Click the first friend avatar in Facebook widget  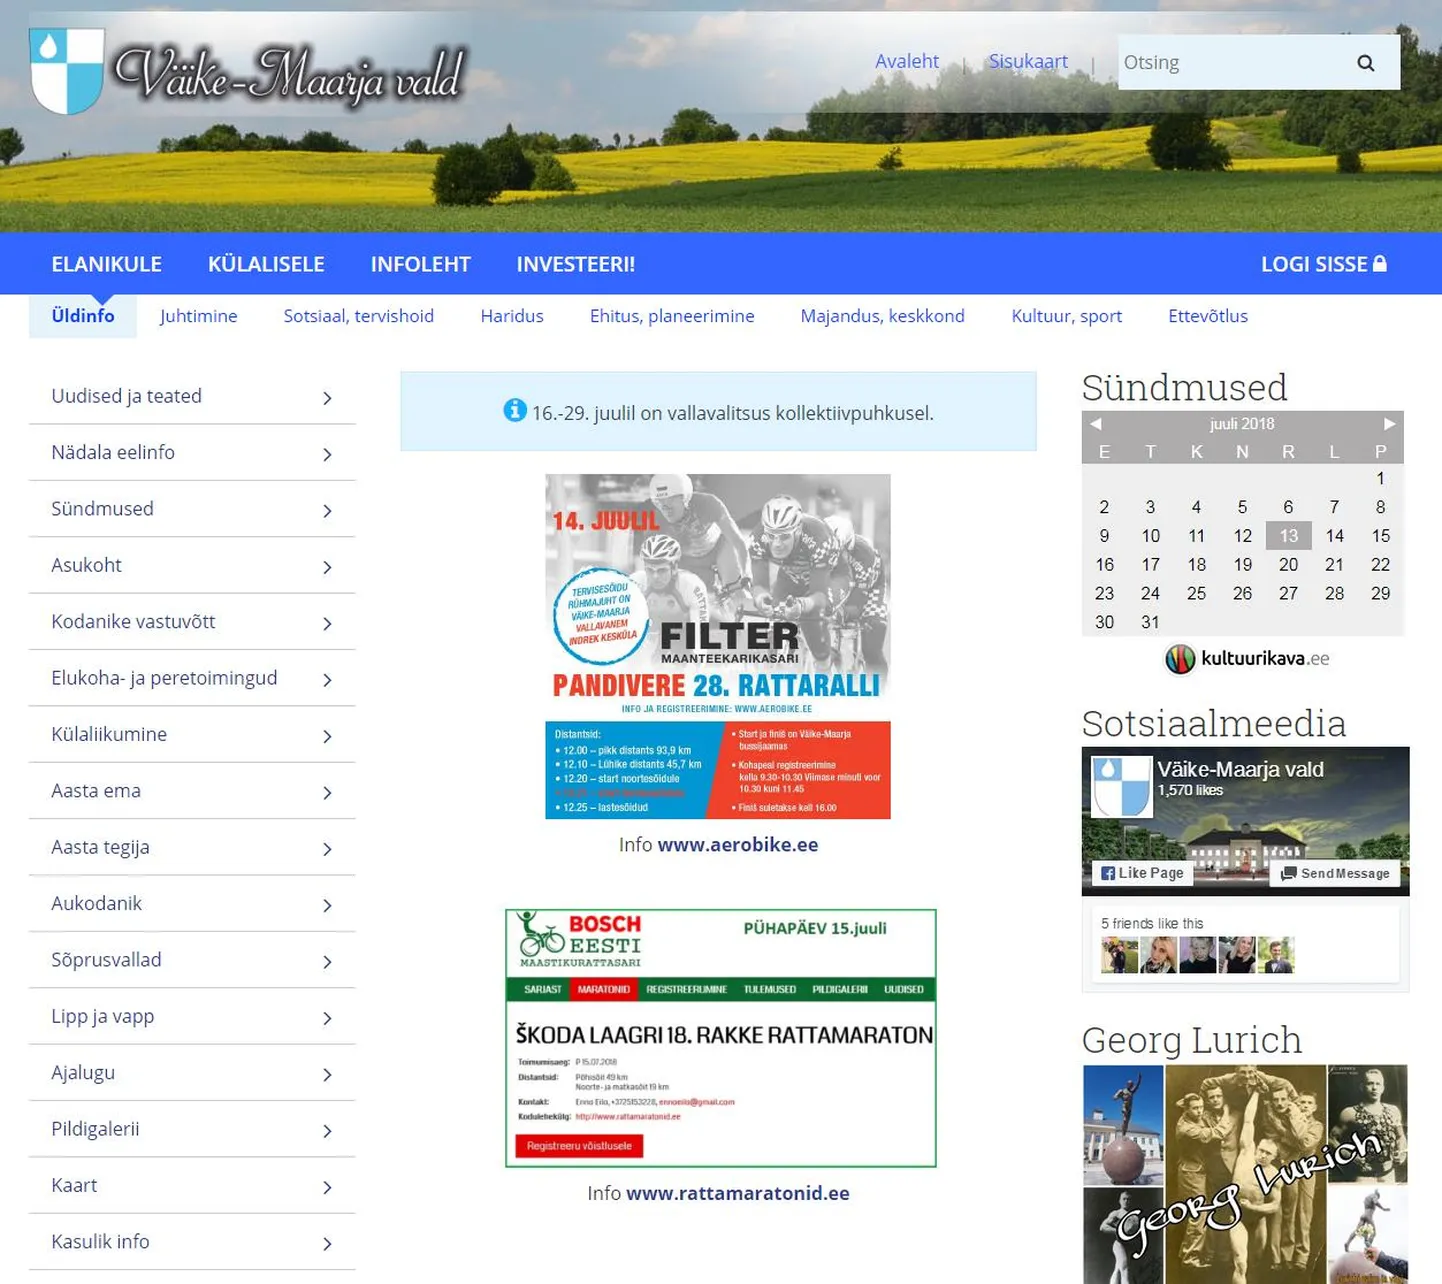coord(1119,955)
